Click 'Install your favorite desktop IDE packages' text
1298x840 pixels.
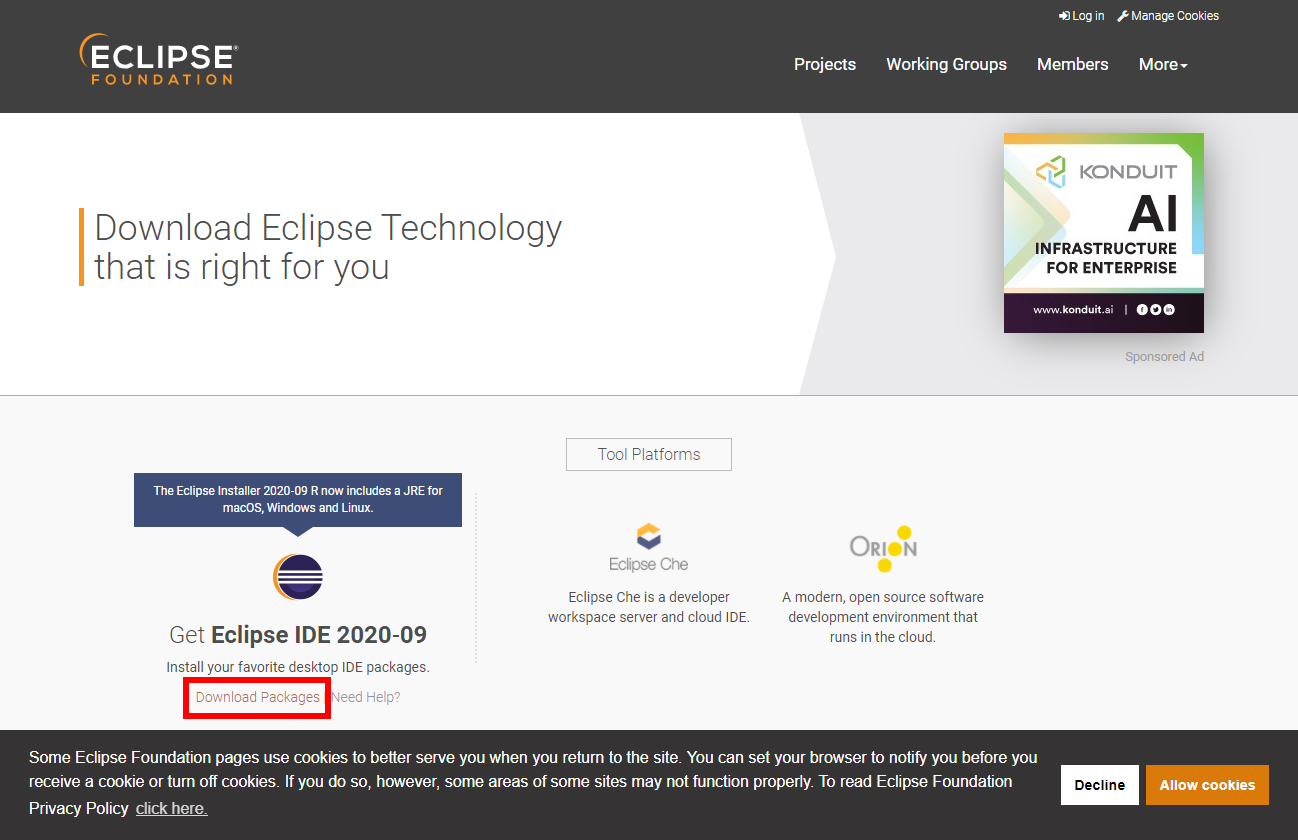[298, 667]
